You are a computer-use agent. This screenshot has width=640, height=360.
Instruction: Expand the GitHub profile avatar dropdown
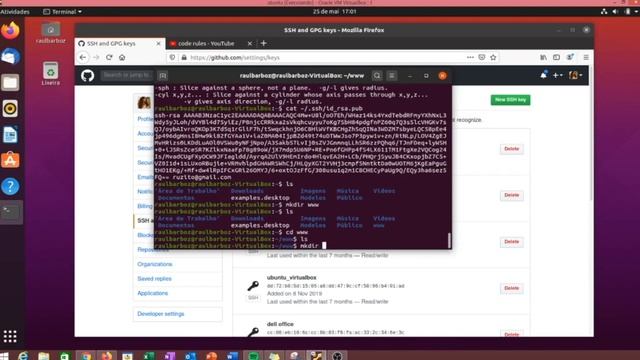575,76
